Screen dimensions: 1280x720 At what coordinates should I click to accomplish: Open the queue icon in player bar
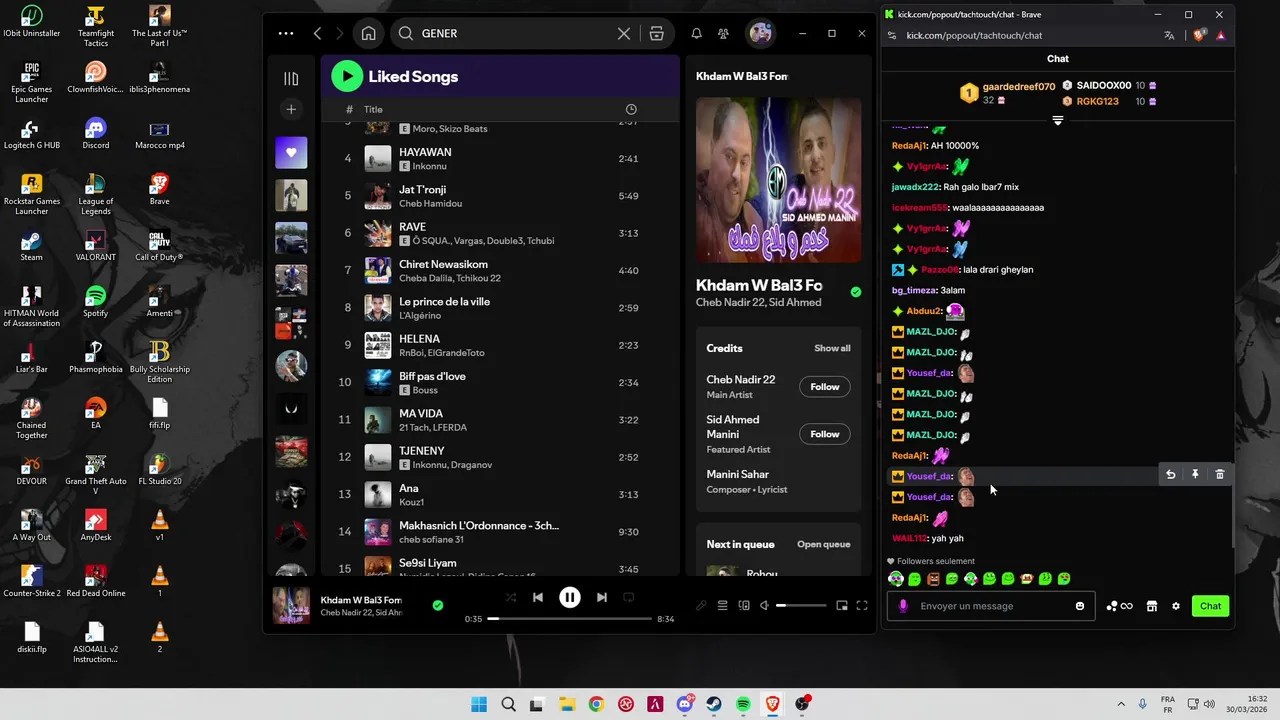[722, 605]
